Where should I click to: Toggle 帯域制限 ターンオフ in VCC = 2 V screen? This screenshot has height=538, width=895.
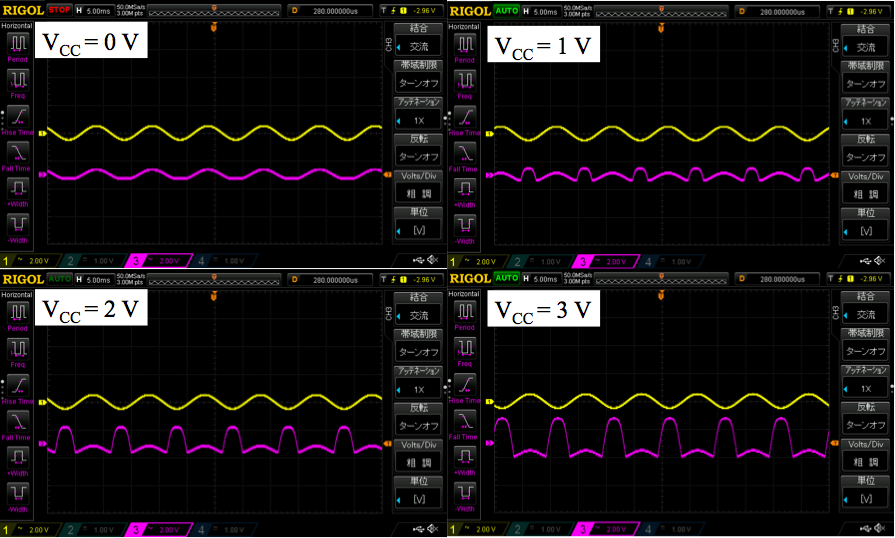click(x=418, y=346)
